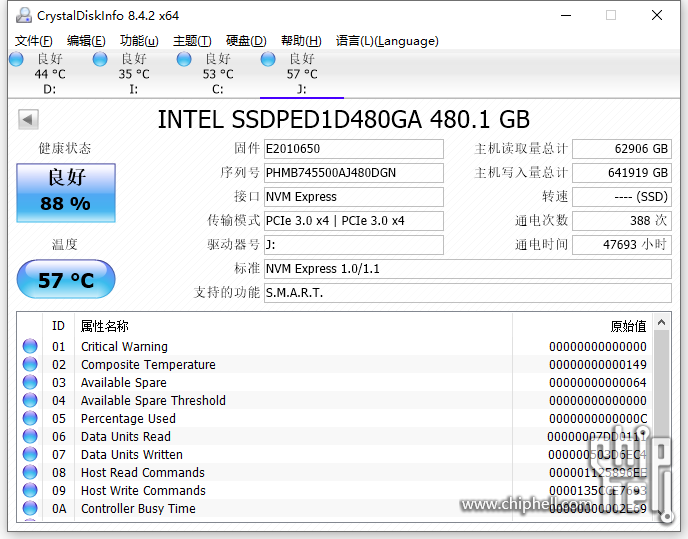Click the status icon for Available Spare row 03

[30, 382]
